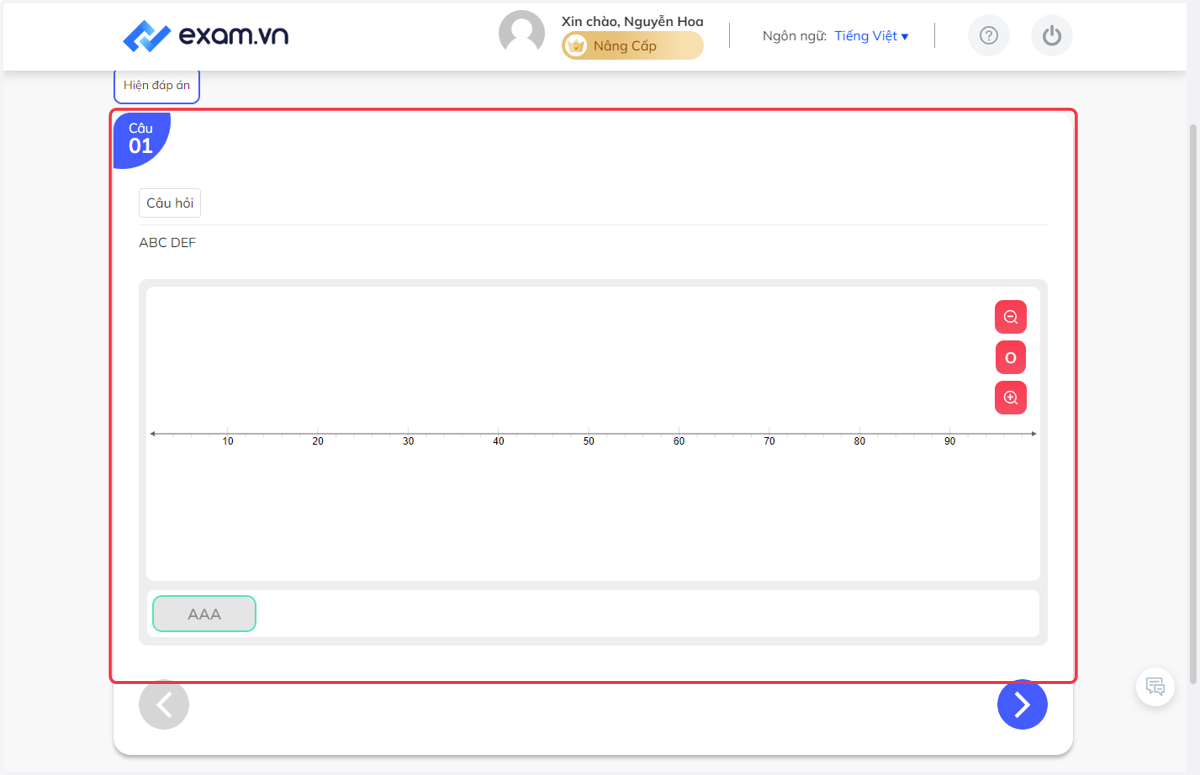Click the power logout icon
Screen dimensions: 1200x775
coord(1051,36)
